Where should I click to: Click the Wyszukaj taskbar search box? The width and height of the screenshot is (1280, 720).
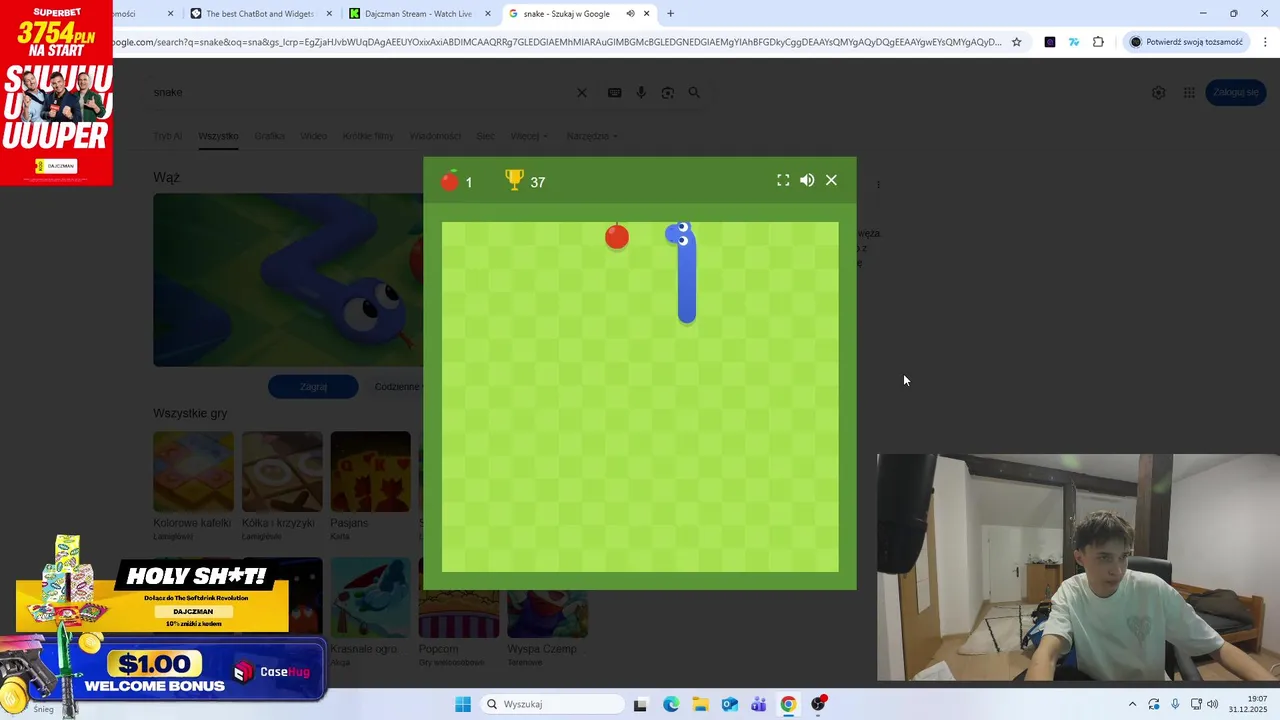pos(551,704)
